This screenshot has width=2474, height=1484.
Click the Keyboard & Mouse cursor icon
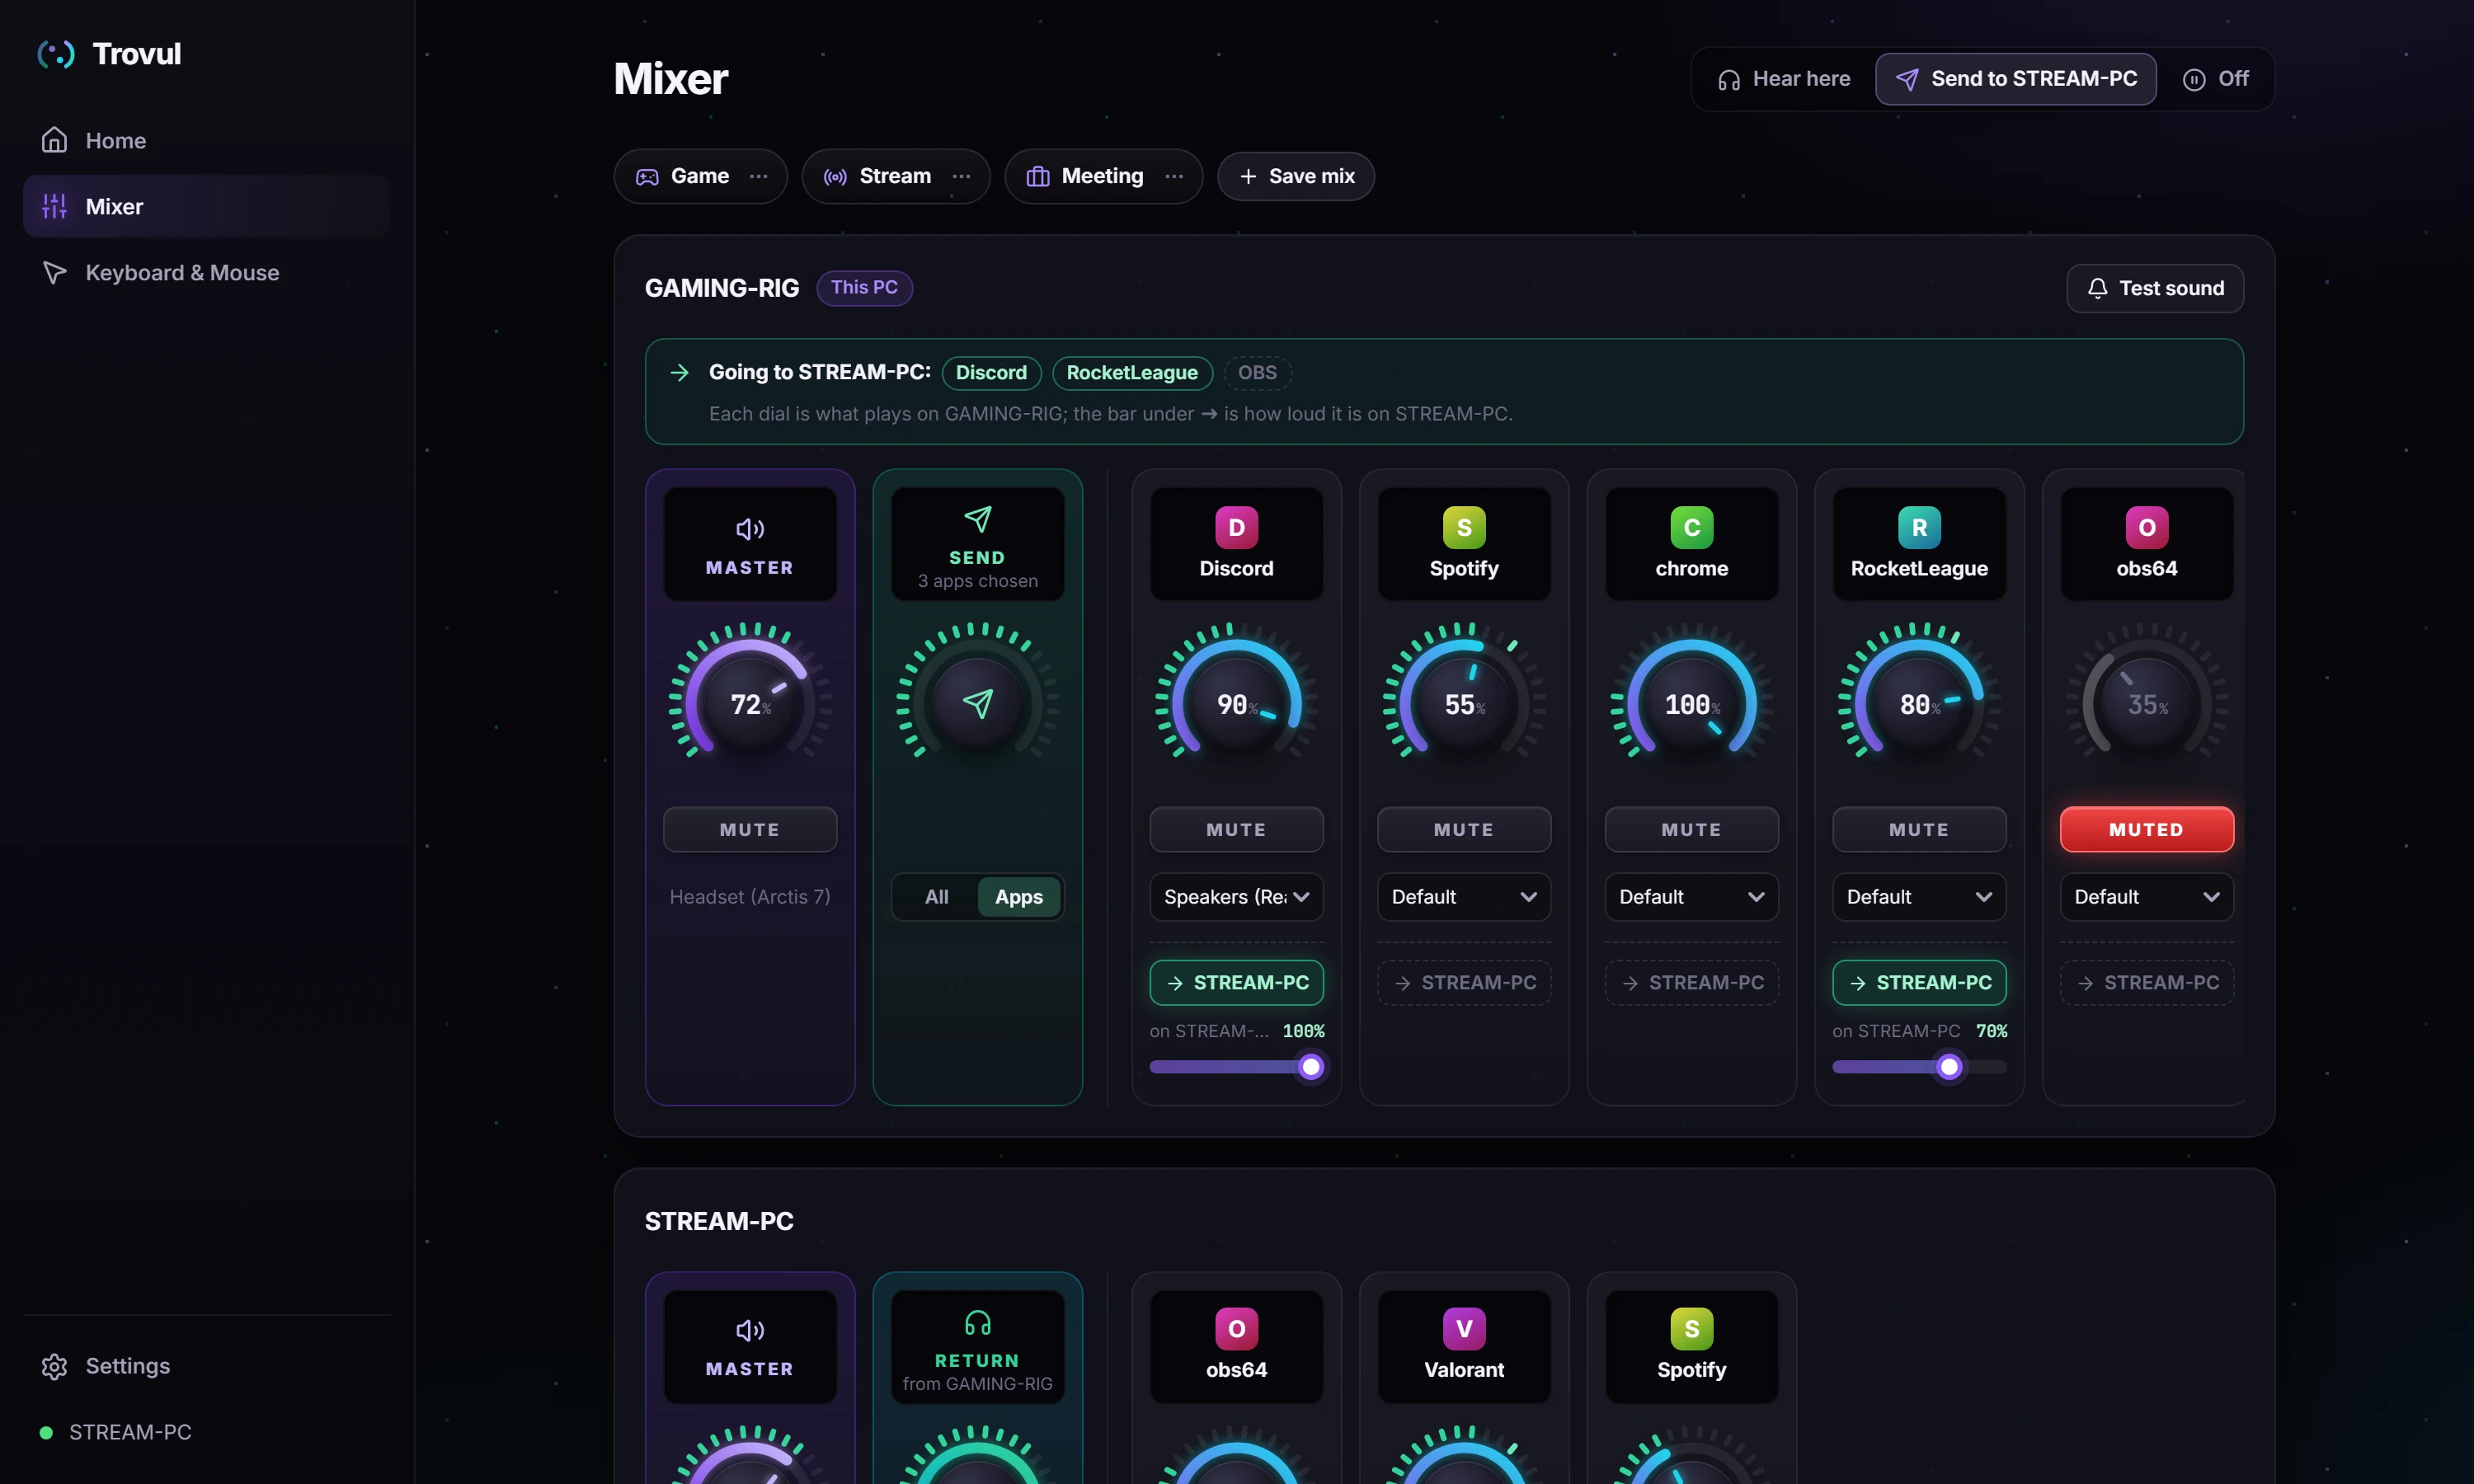coord(54,272)
